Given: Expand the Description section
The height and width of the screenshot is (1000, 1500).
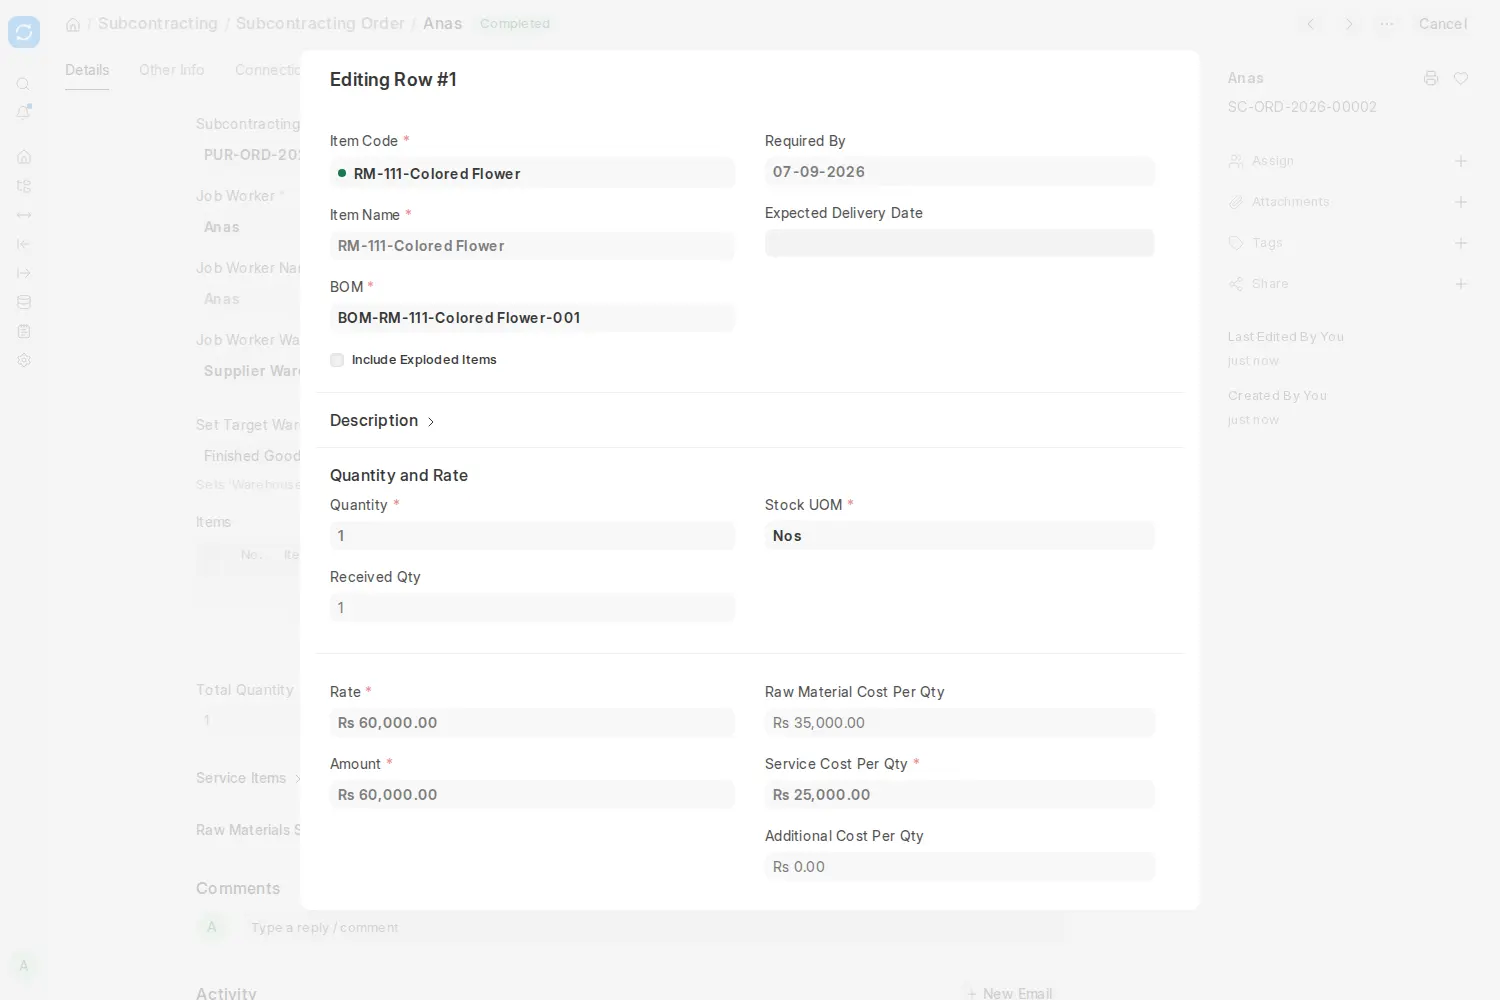Looking at the screenshot, I should click(382, 421).
